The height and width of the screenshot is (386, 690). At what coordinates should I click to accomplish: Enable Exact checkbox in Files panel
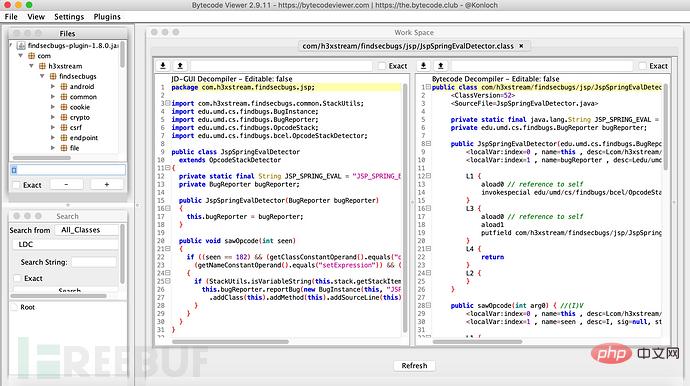[x=16, y=185]
